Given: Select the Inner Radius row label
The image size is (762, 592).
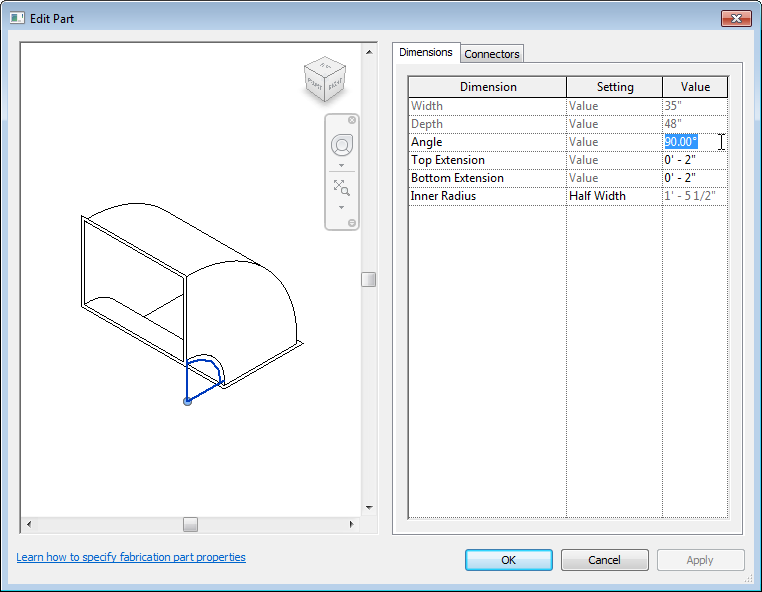Looking at the screenshot, I should [x=487, y=196].
